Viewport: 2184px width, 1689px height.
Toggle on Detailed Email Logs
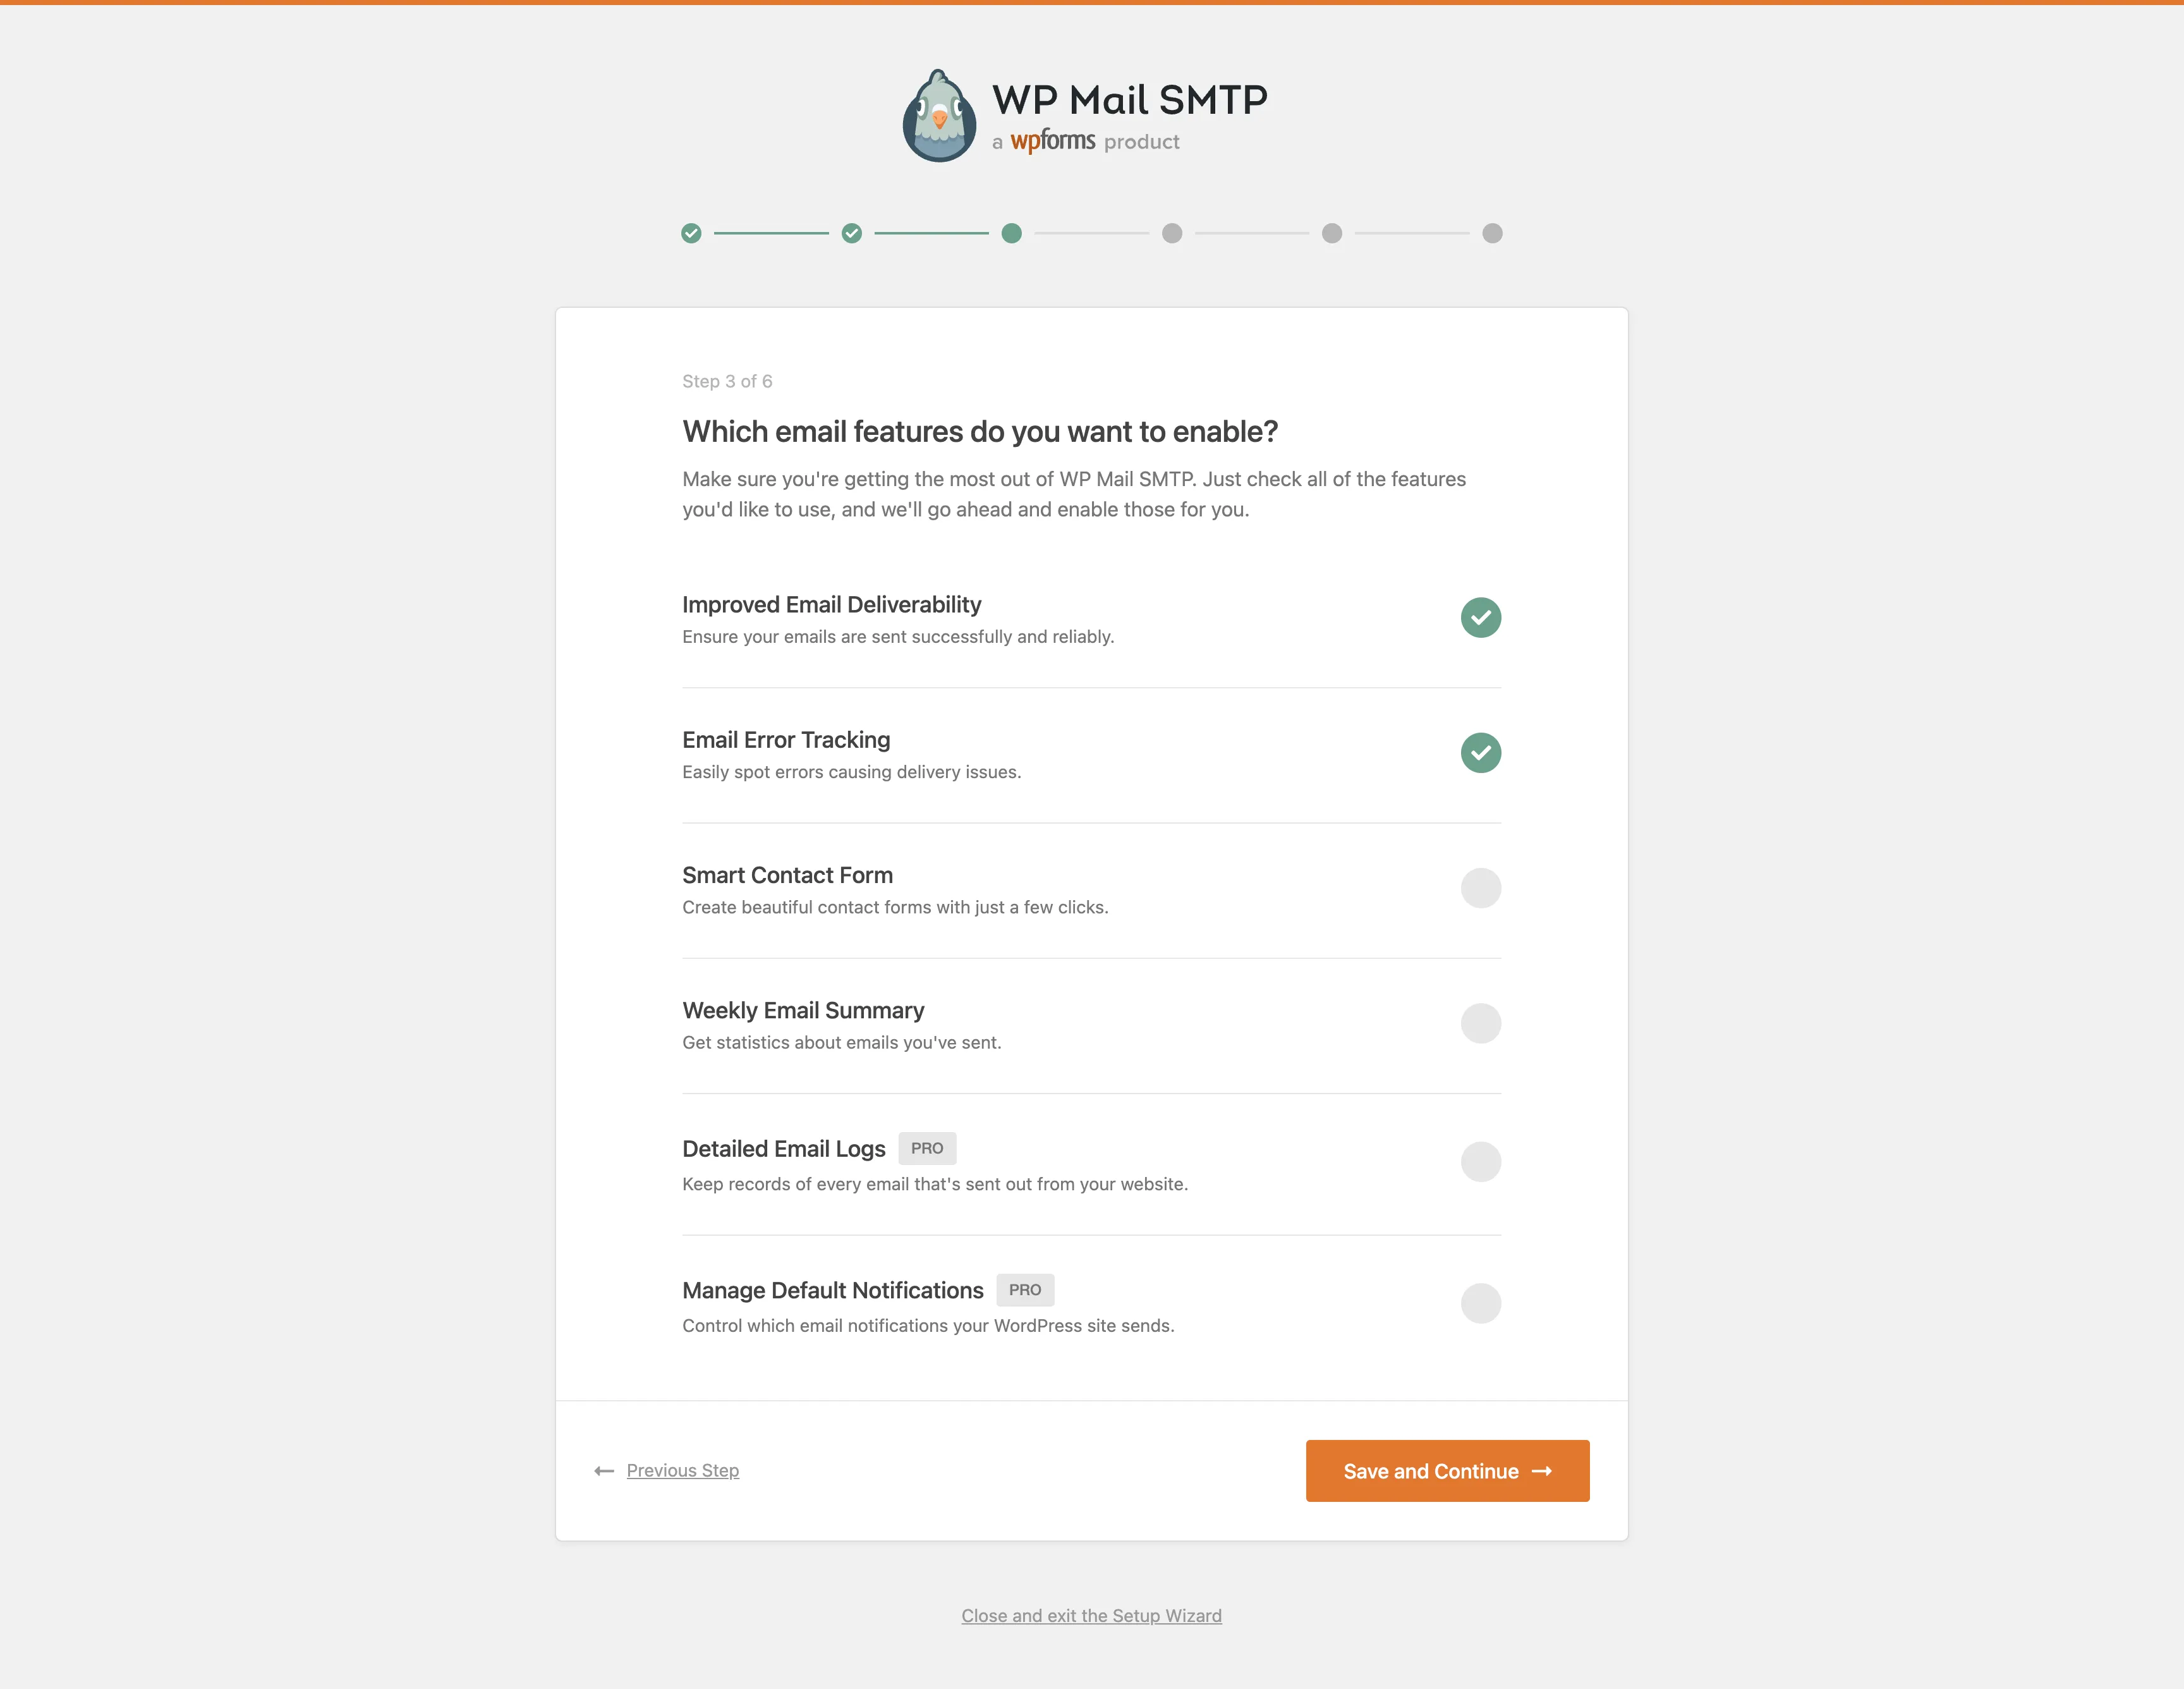(x=1480, y=1161)
